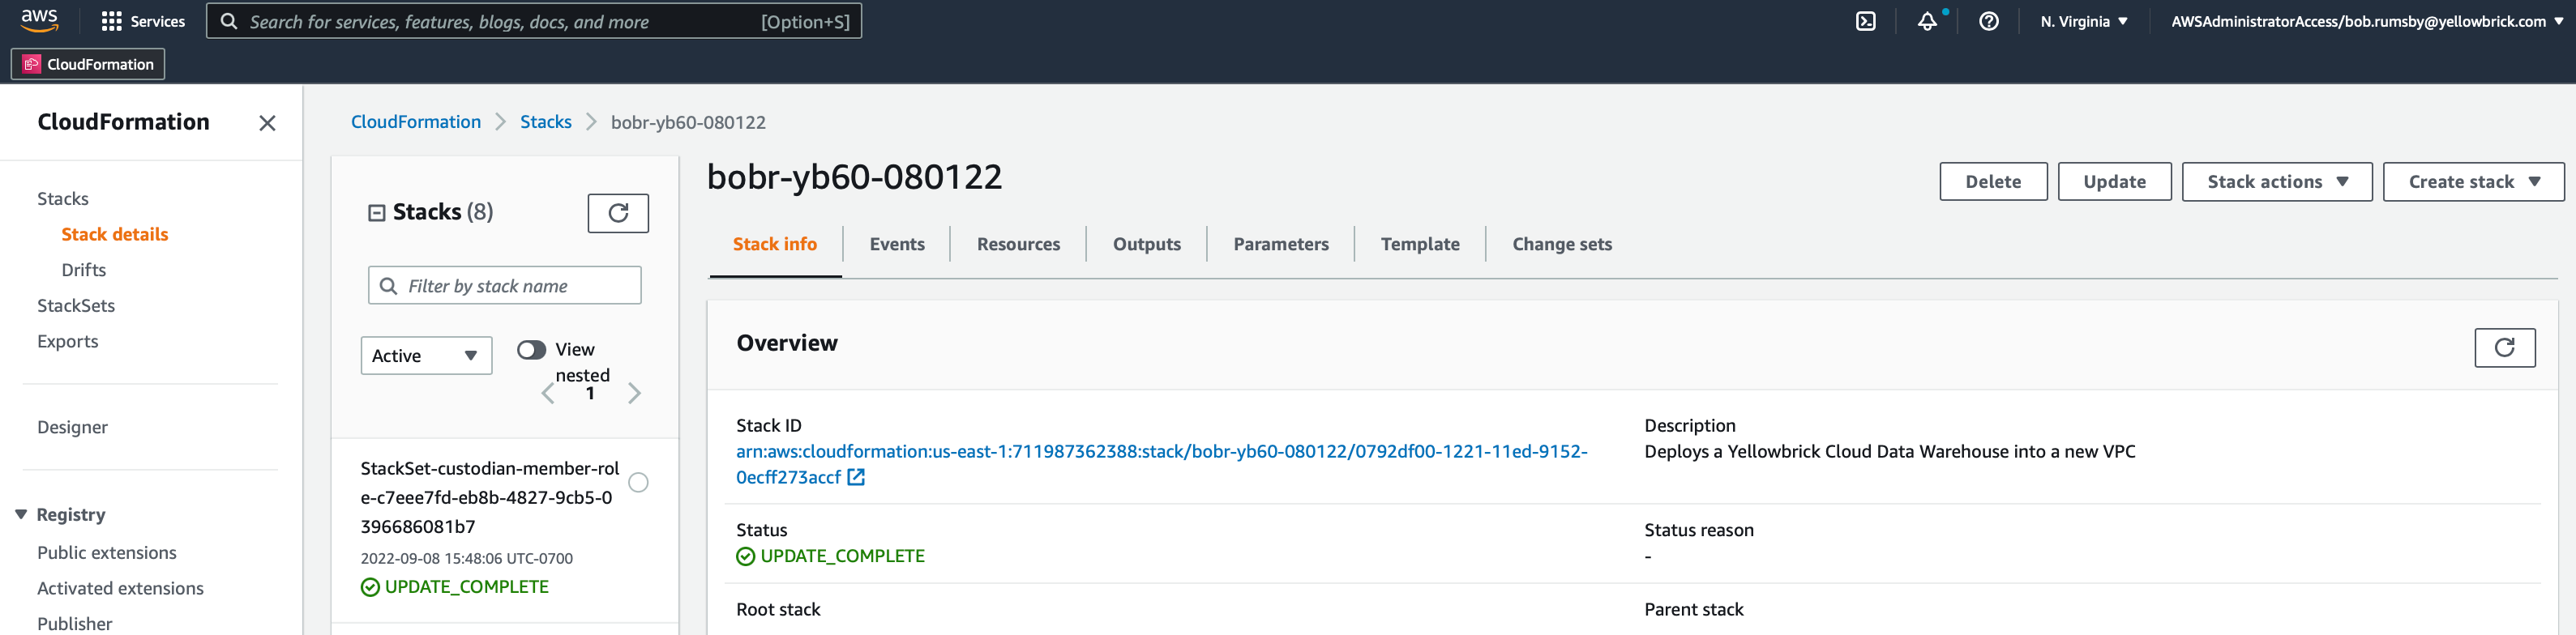2576x635 pixels.
Task: Open StackSet-custodian-member-role stack entry
Action: (490, 497)
